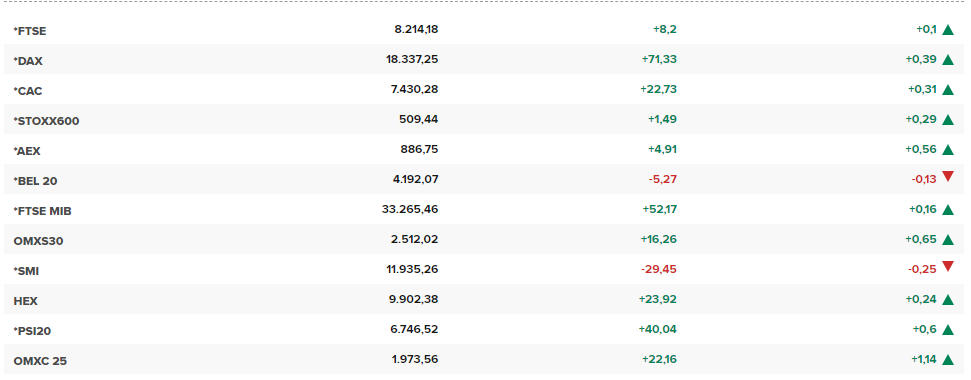The image size is (971, 380).
Task: Open the *FTSE index link
Action: pos(30,31)
